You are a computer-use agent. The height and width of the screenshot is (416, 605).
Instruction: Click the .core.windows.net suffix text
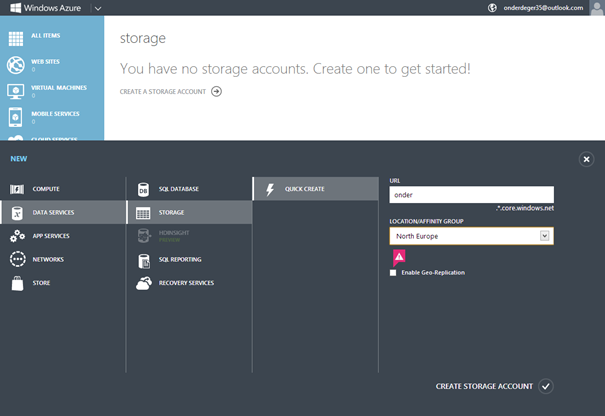click(525, 208)
